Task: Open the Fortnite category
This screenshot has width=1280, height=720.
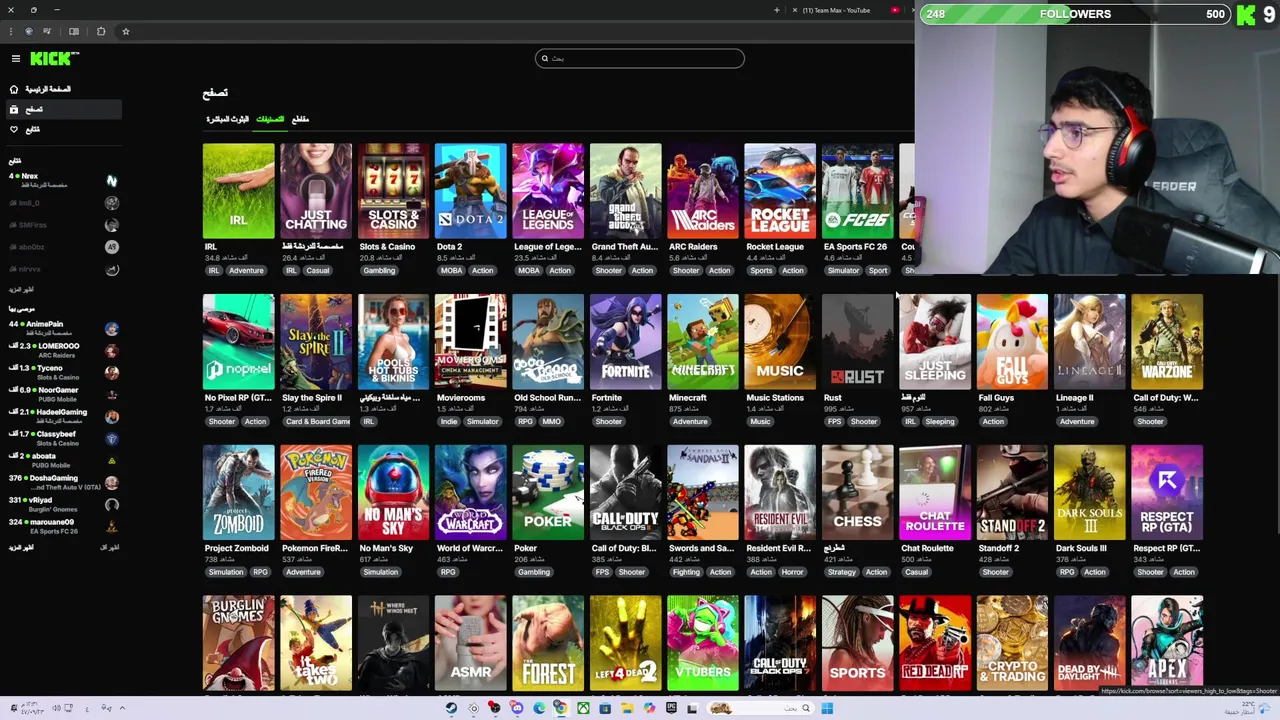Action: [x=626, y=342]
